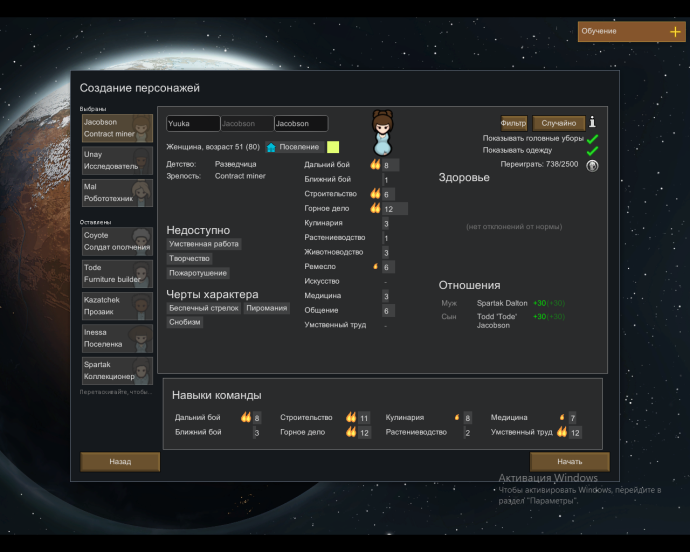
Task: Click childhood backstory Разведчица
Action: tap(235, 164)
